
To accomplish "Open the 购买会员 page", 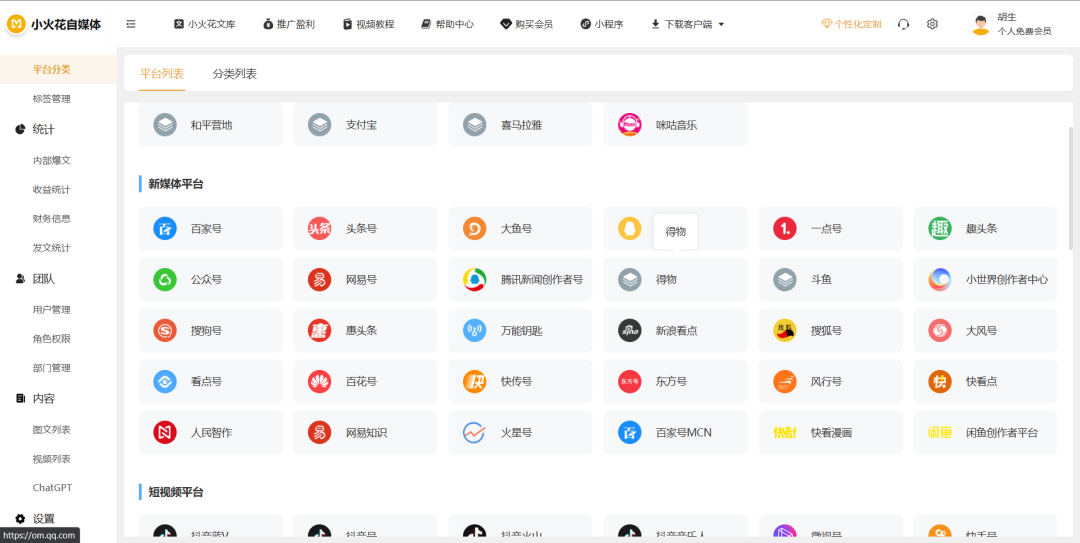I will [x=527, y=24].
